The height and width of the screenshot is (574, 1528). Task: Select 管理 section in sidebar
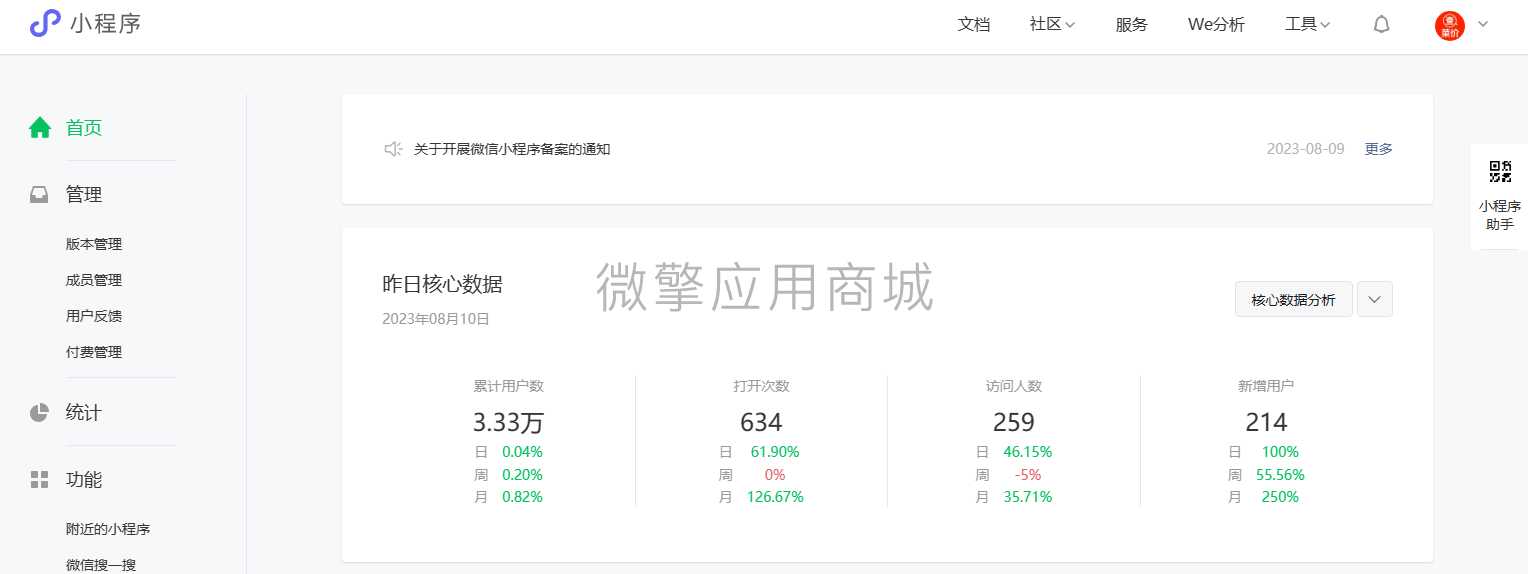tap(84, 195)
